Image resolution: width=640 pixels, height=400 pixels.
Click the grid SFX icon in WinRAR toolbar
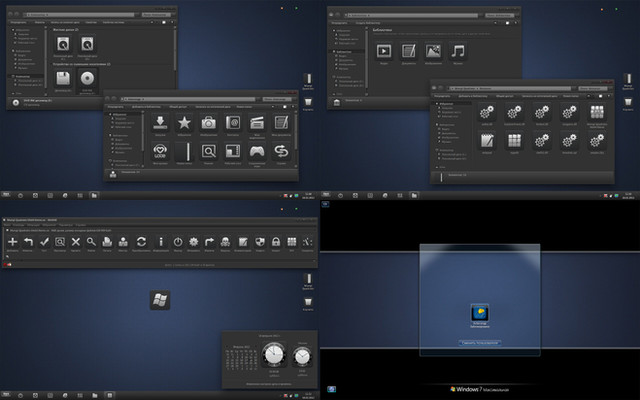[x=291, y=242]
